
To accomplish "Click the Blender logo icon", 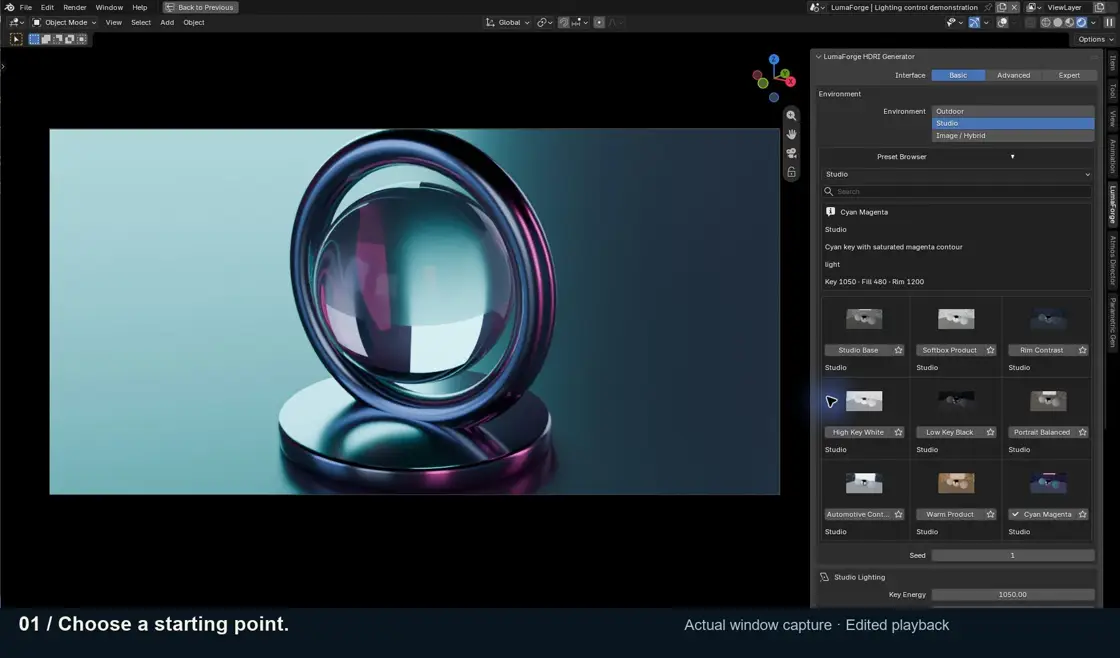I will pos(9,7).
